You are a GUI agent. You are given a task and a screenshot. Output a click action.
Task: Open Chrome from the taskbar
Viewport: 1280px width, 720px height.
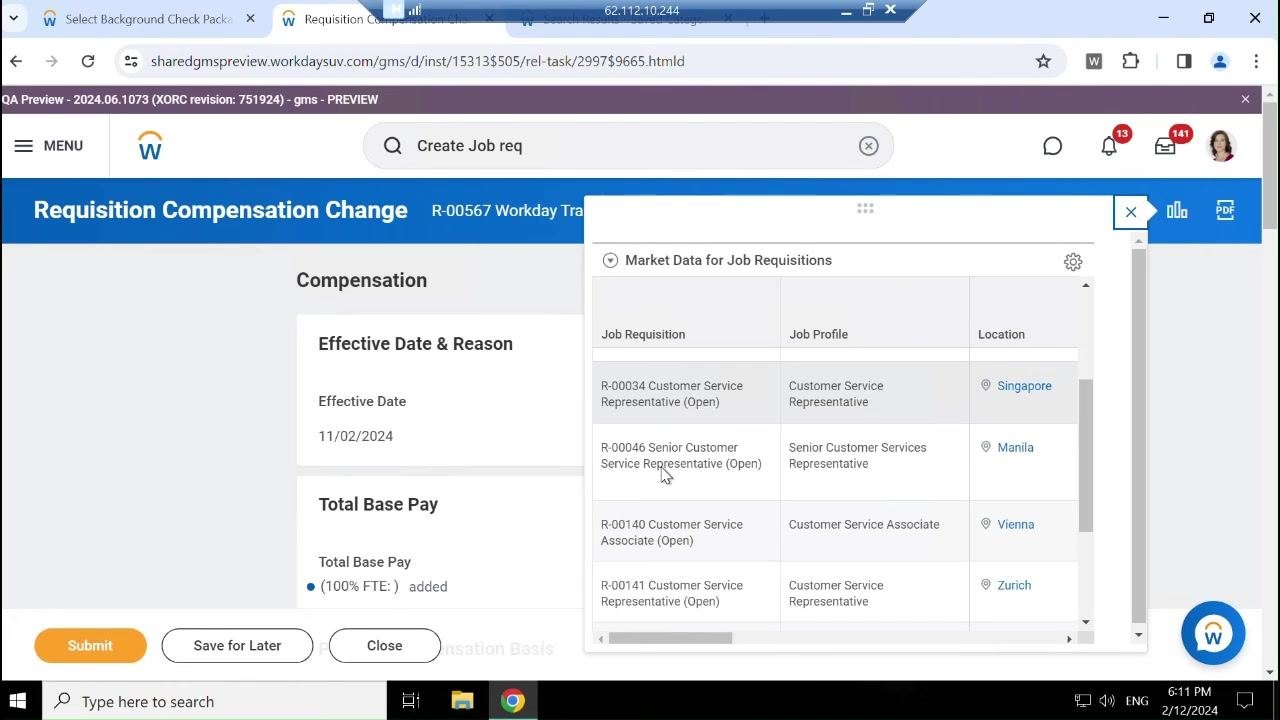pos(513,701)
